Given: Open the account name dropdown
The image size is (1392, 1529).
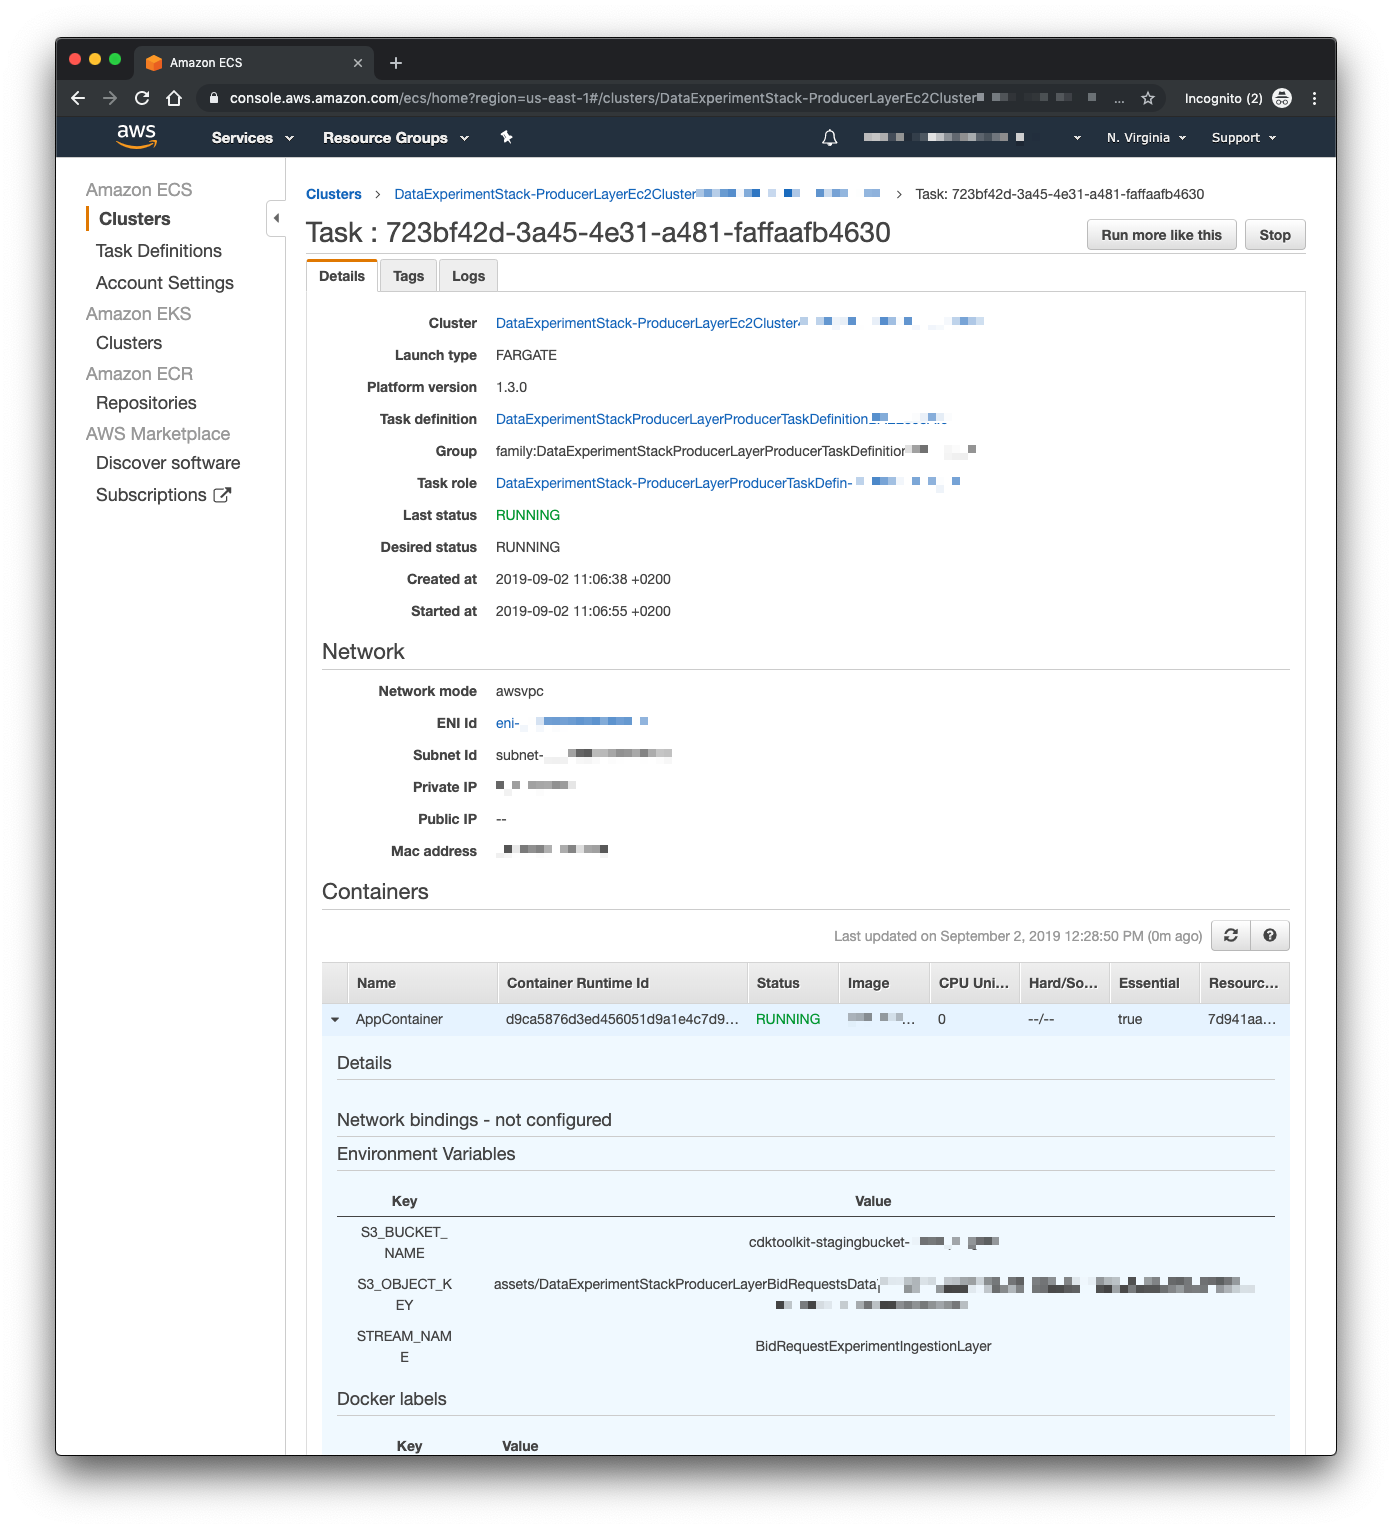Looking at the screenshot, I should pos(972,138).
